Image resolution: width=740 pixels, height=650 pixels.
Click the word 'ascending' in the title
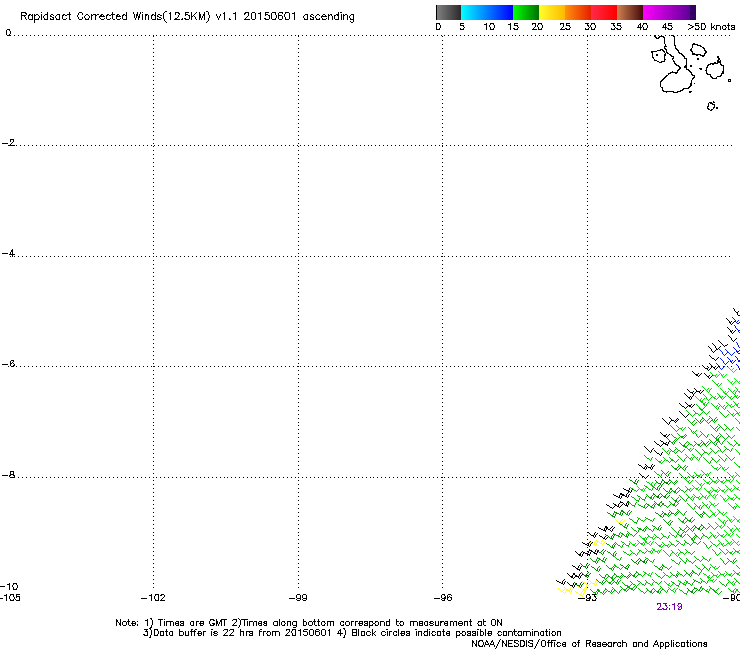coord(328,17)
